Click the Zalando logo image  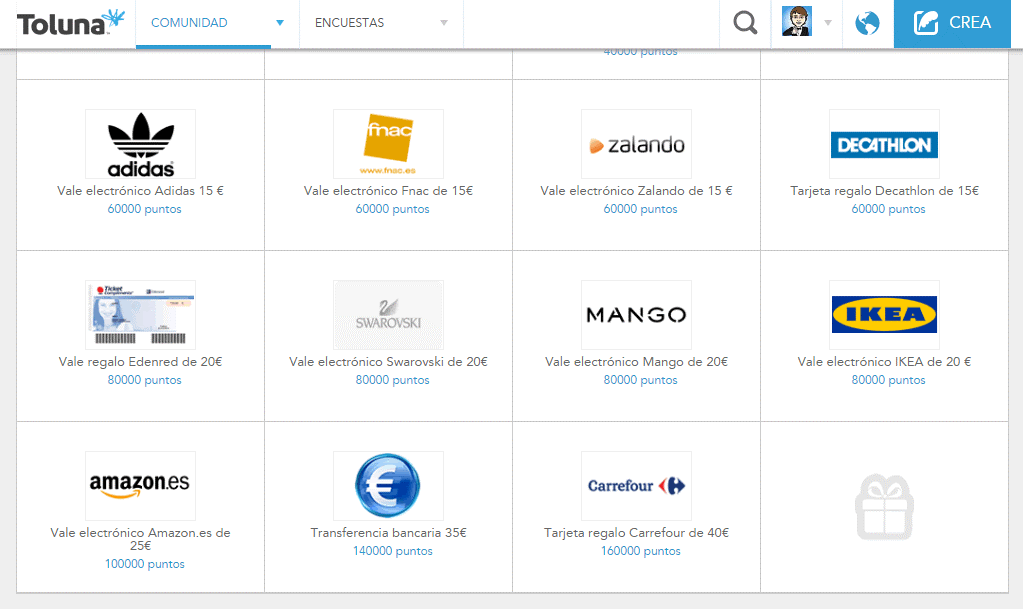[x=636, y=144]
